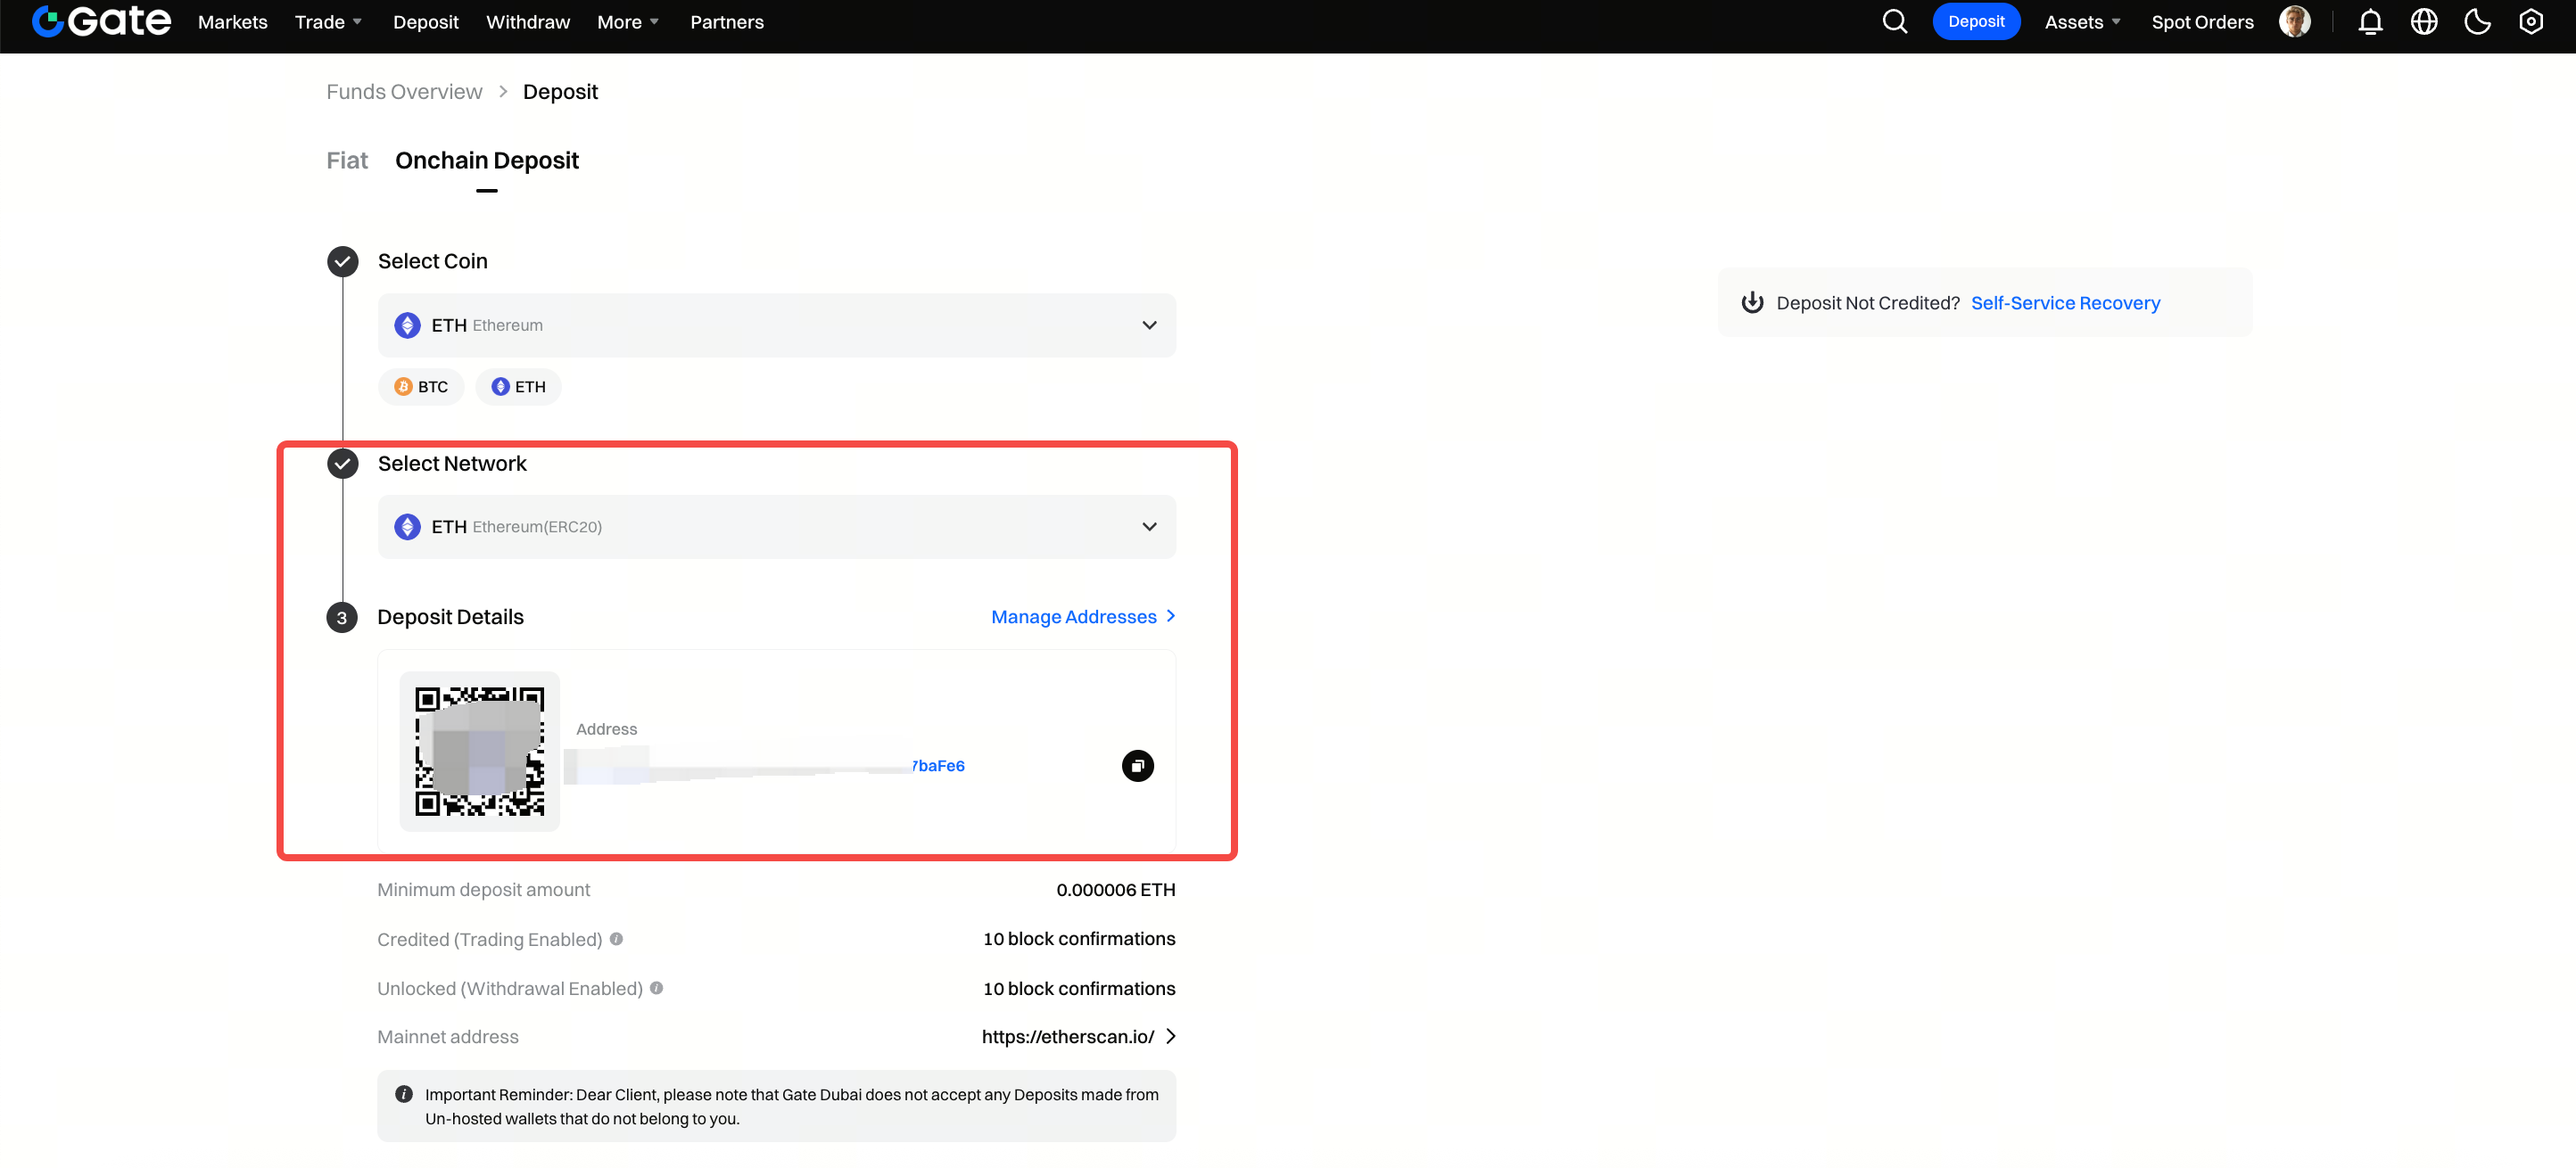Open the Trade menu dropdown
The width and height of the screenshot is (2576, 1168).
coord(328,22)
